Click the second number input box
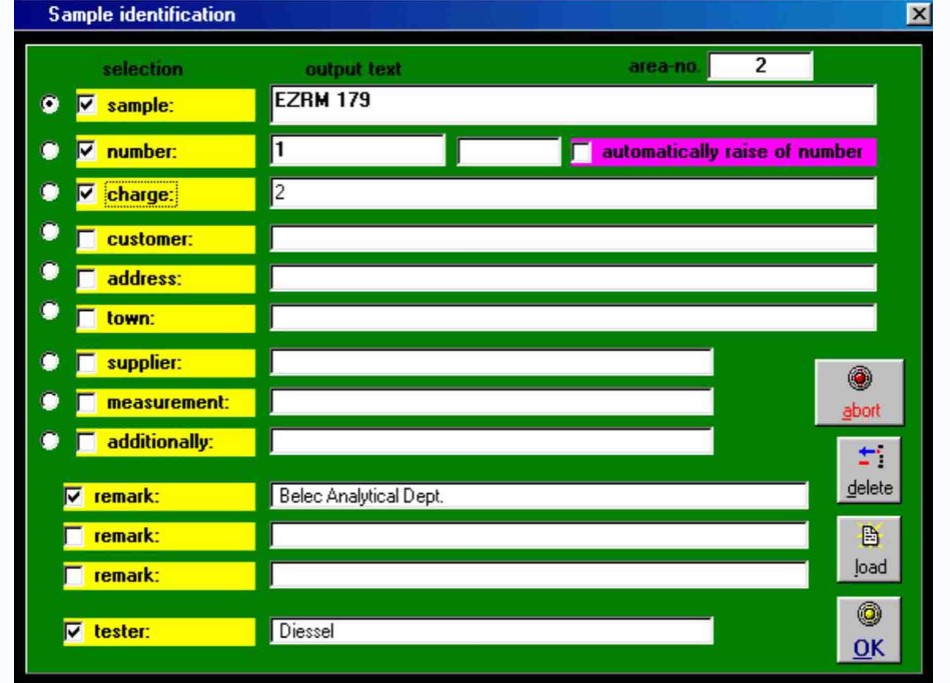The image size is (950, 683). (x=508, y=152)
